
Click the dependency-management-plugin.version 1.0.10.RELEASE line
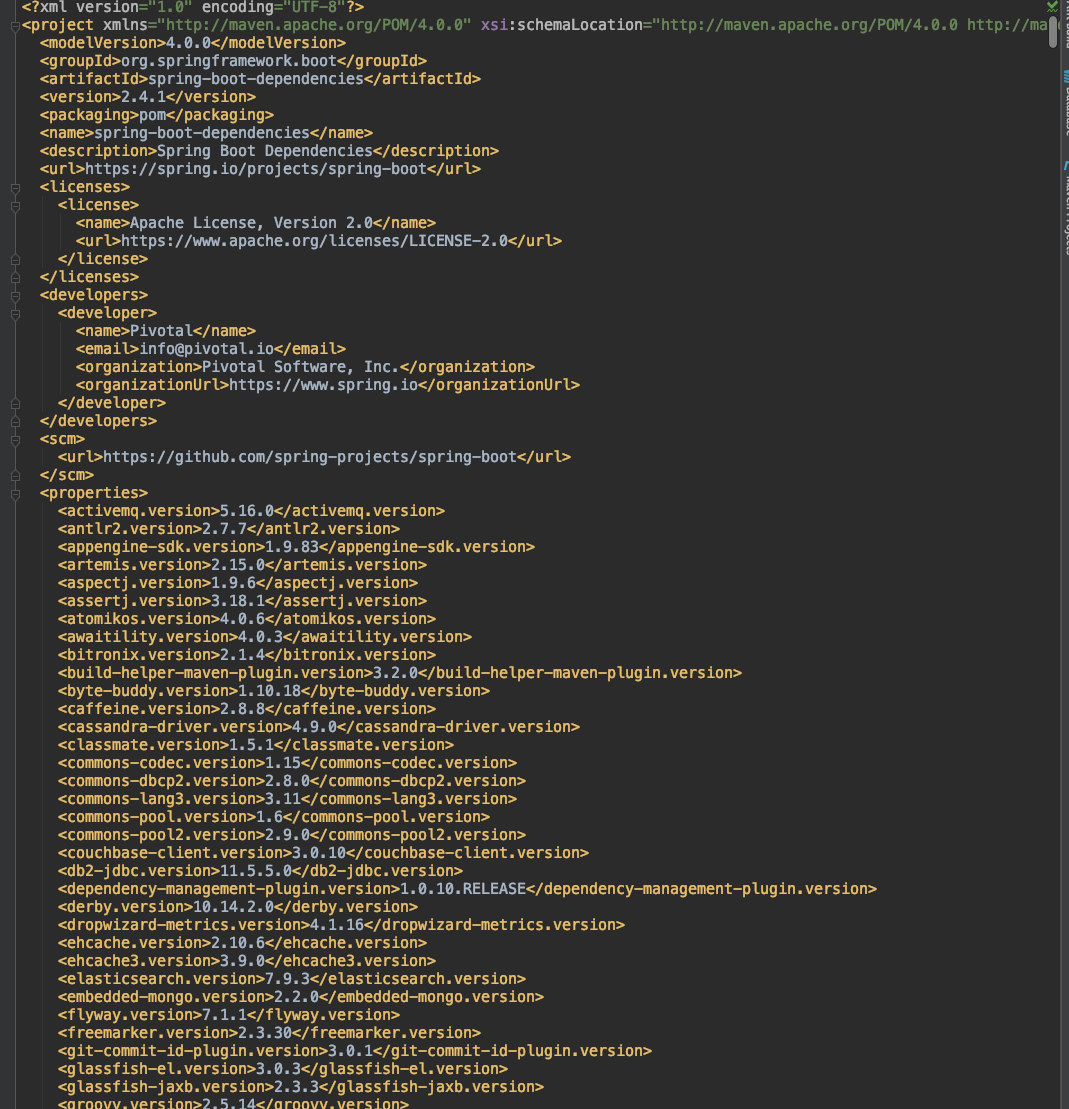point(468,890)
